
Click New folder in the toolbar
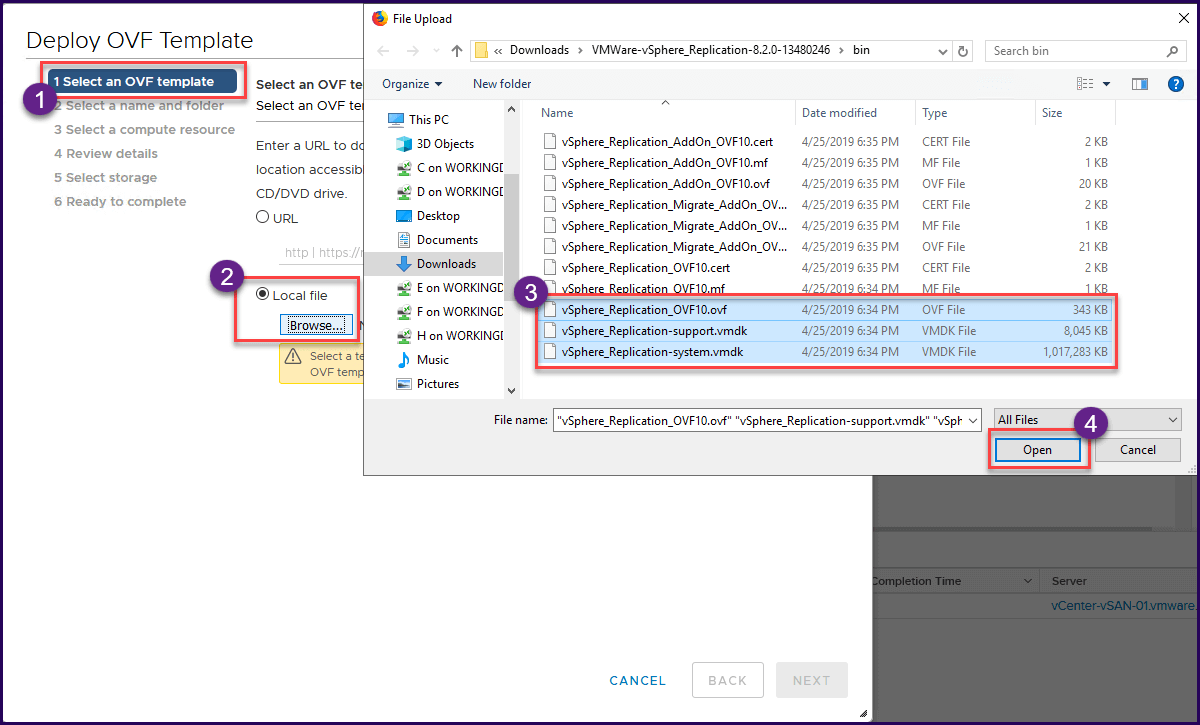click(502, 84)
